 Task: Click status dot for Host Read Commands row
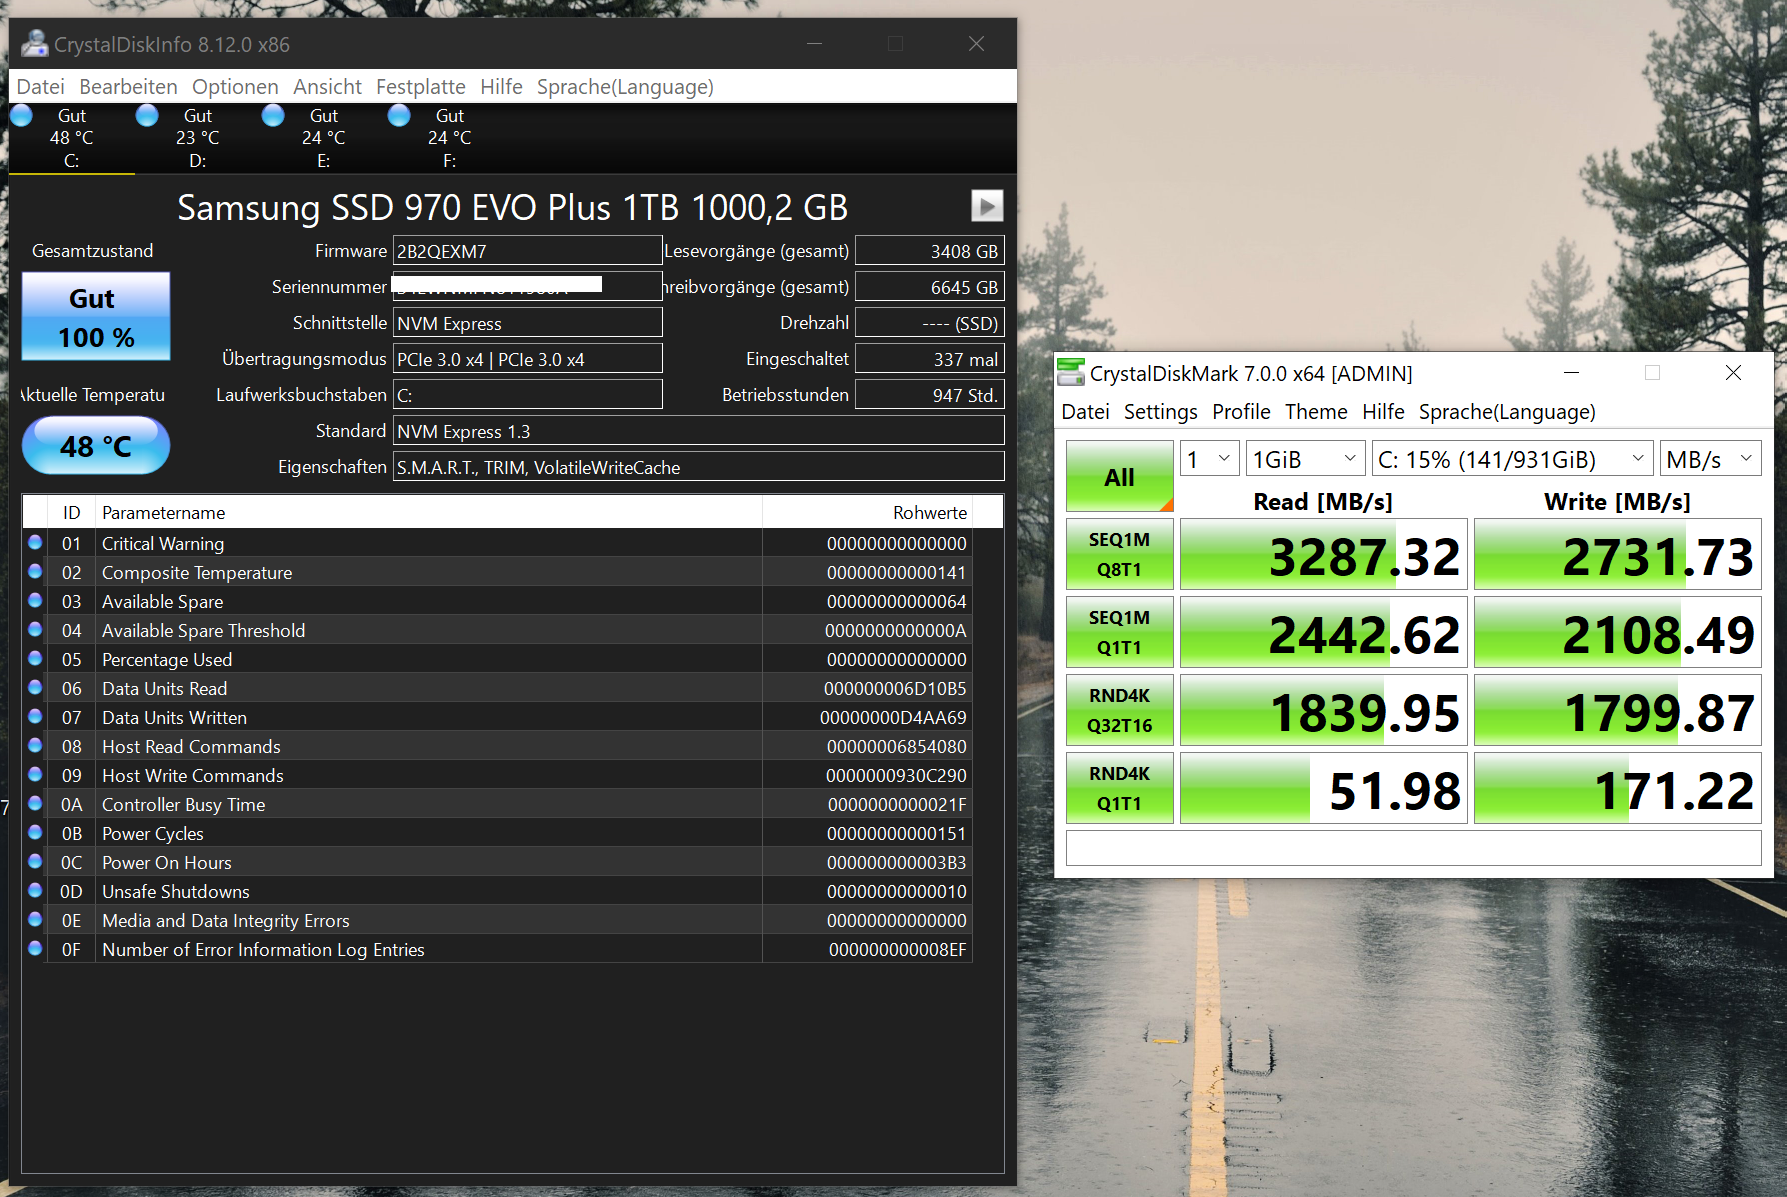pos(35,745)
